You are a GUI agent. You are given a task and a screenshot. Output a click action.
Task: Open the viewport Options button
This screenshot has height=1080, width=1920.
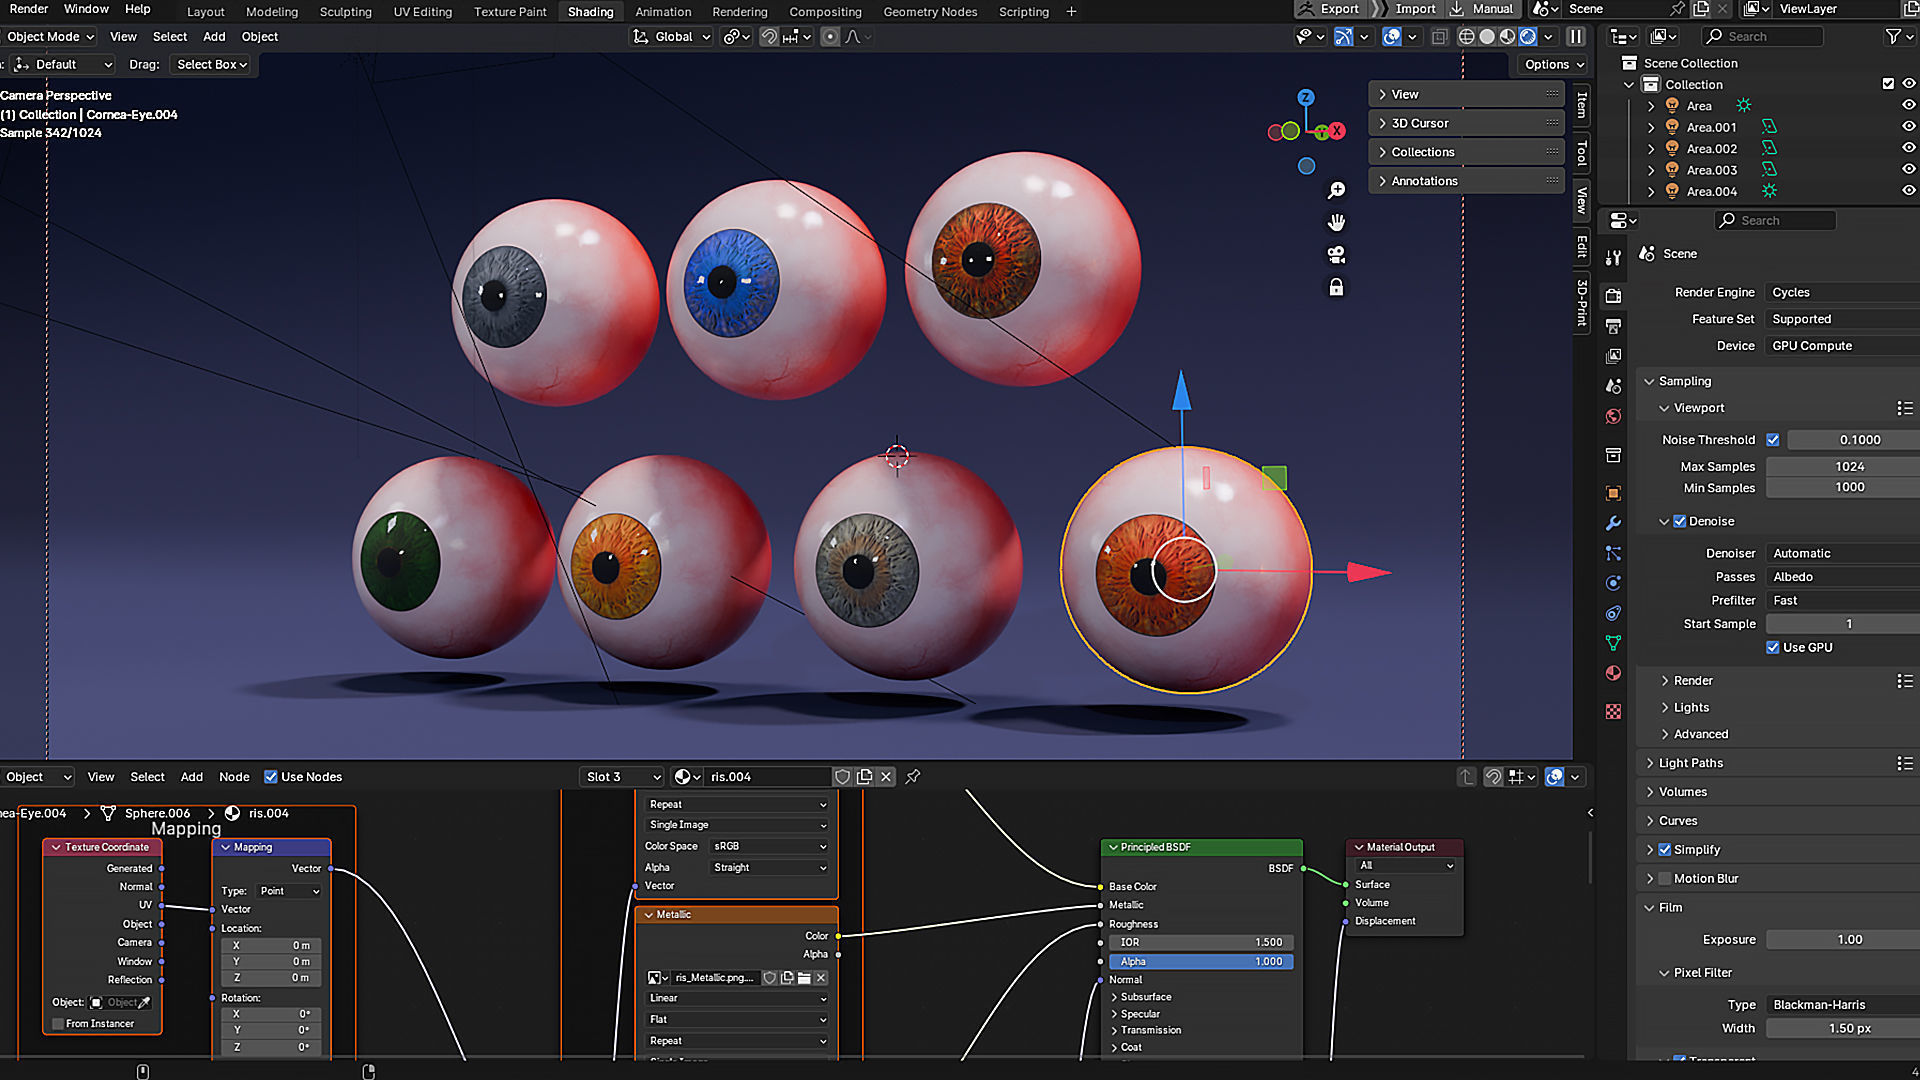1554,64
